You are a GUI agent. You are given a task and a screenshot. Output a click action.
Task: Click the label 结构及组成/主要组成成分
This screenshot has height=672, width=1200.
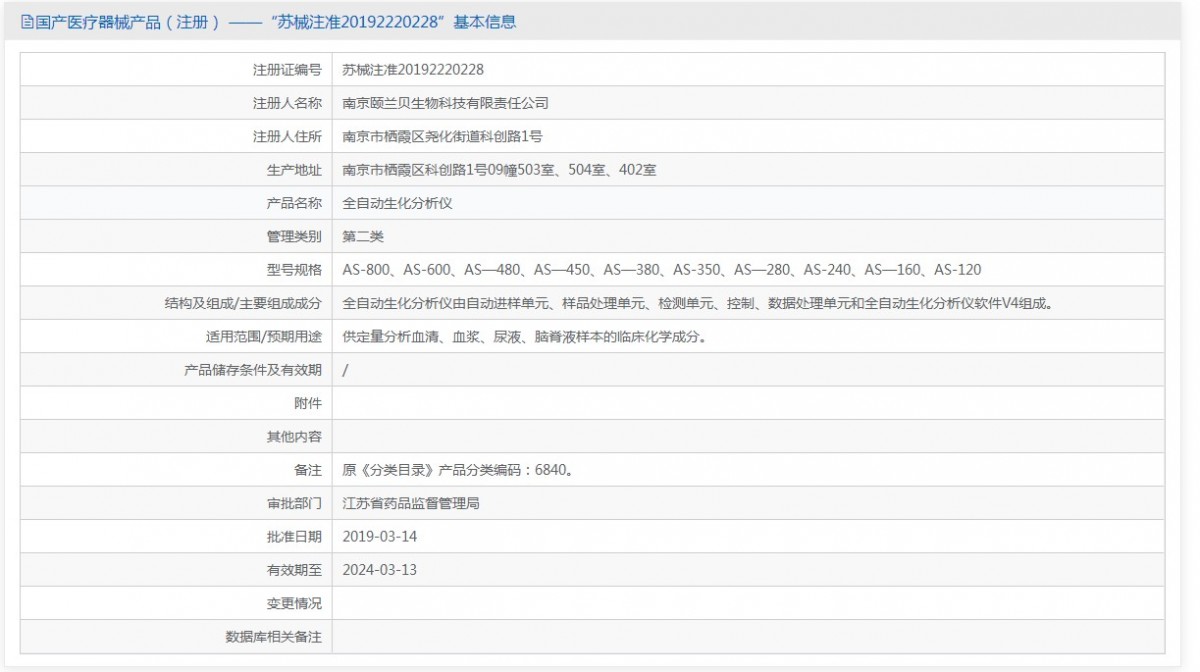(244, 303)
